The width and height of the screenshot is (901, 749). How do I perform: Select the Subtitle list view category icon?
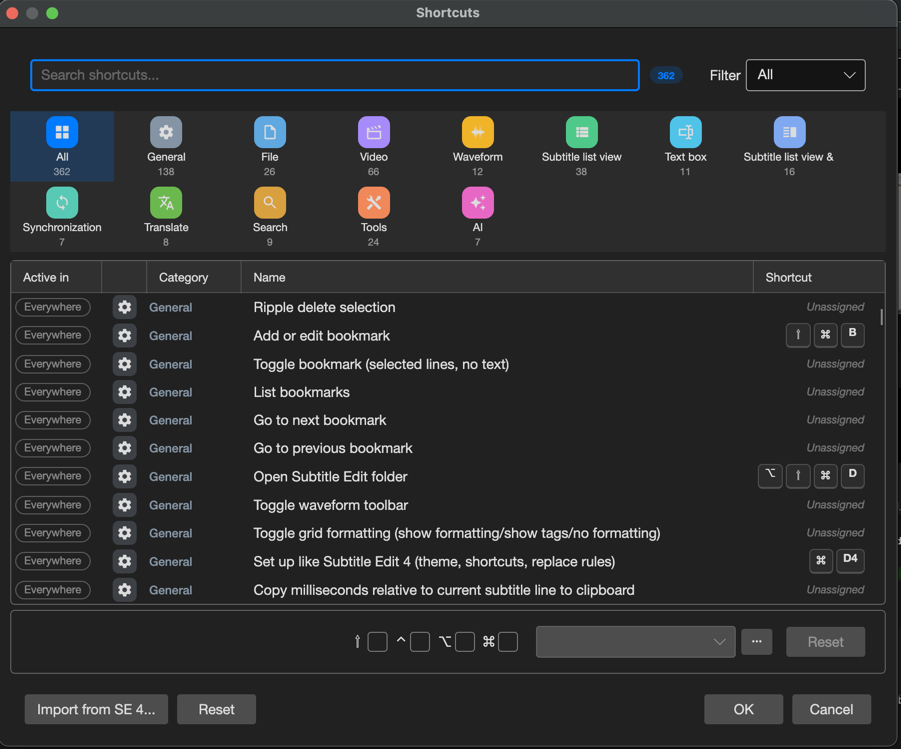pyautogui.click(x=582, y=132)
